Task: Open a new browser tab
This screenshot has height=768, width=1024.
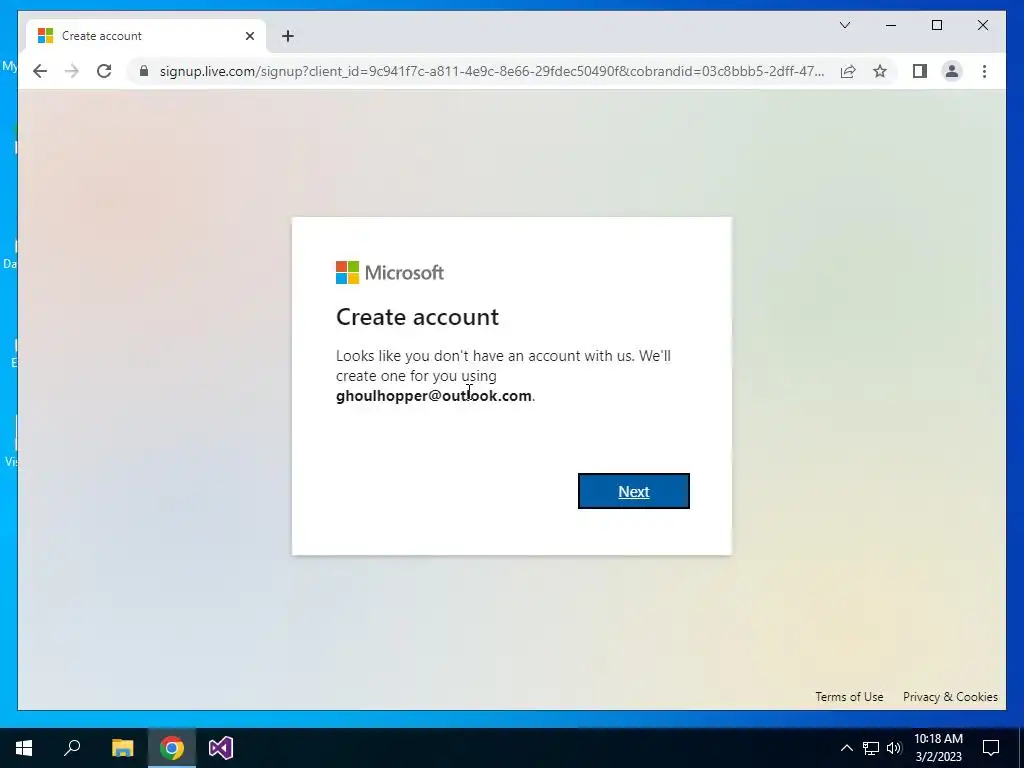Action: [287, 37]
